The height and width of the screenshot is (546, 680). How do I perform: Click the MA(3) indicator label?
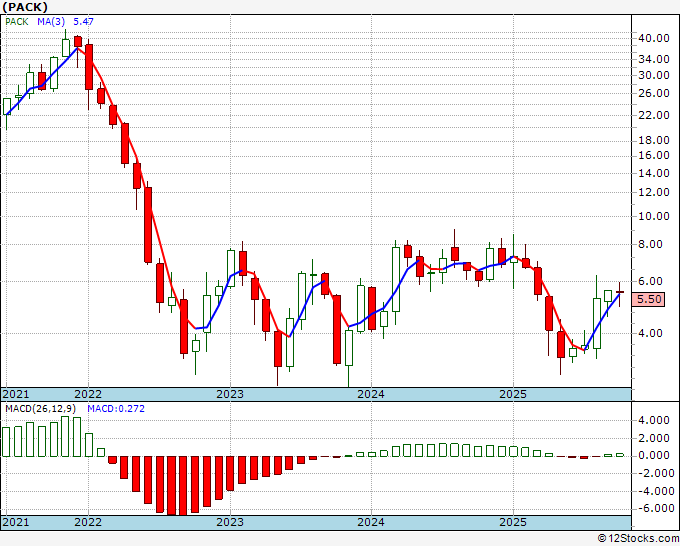pos(51,22)
